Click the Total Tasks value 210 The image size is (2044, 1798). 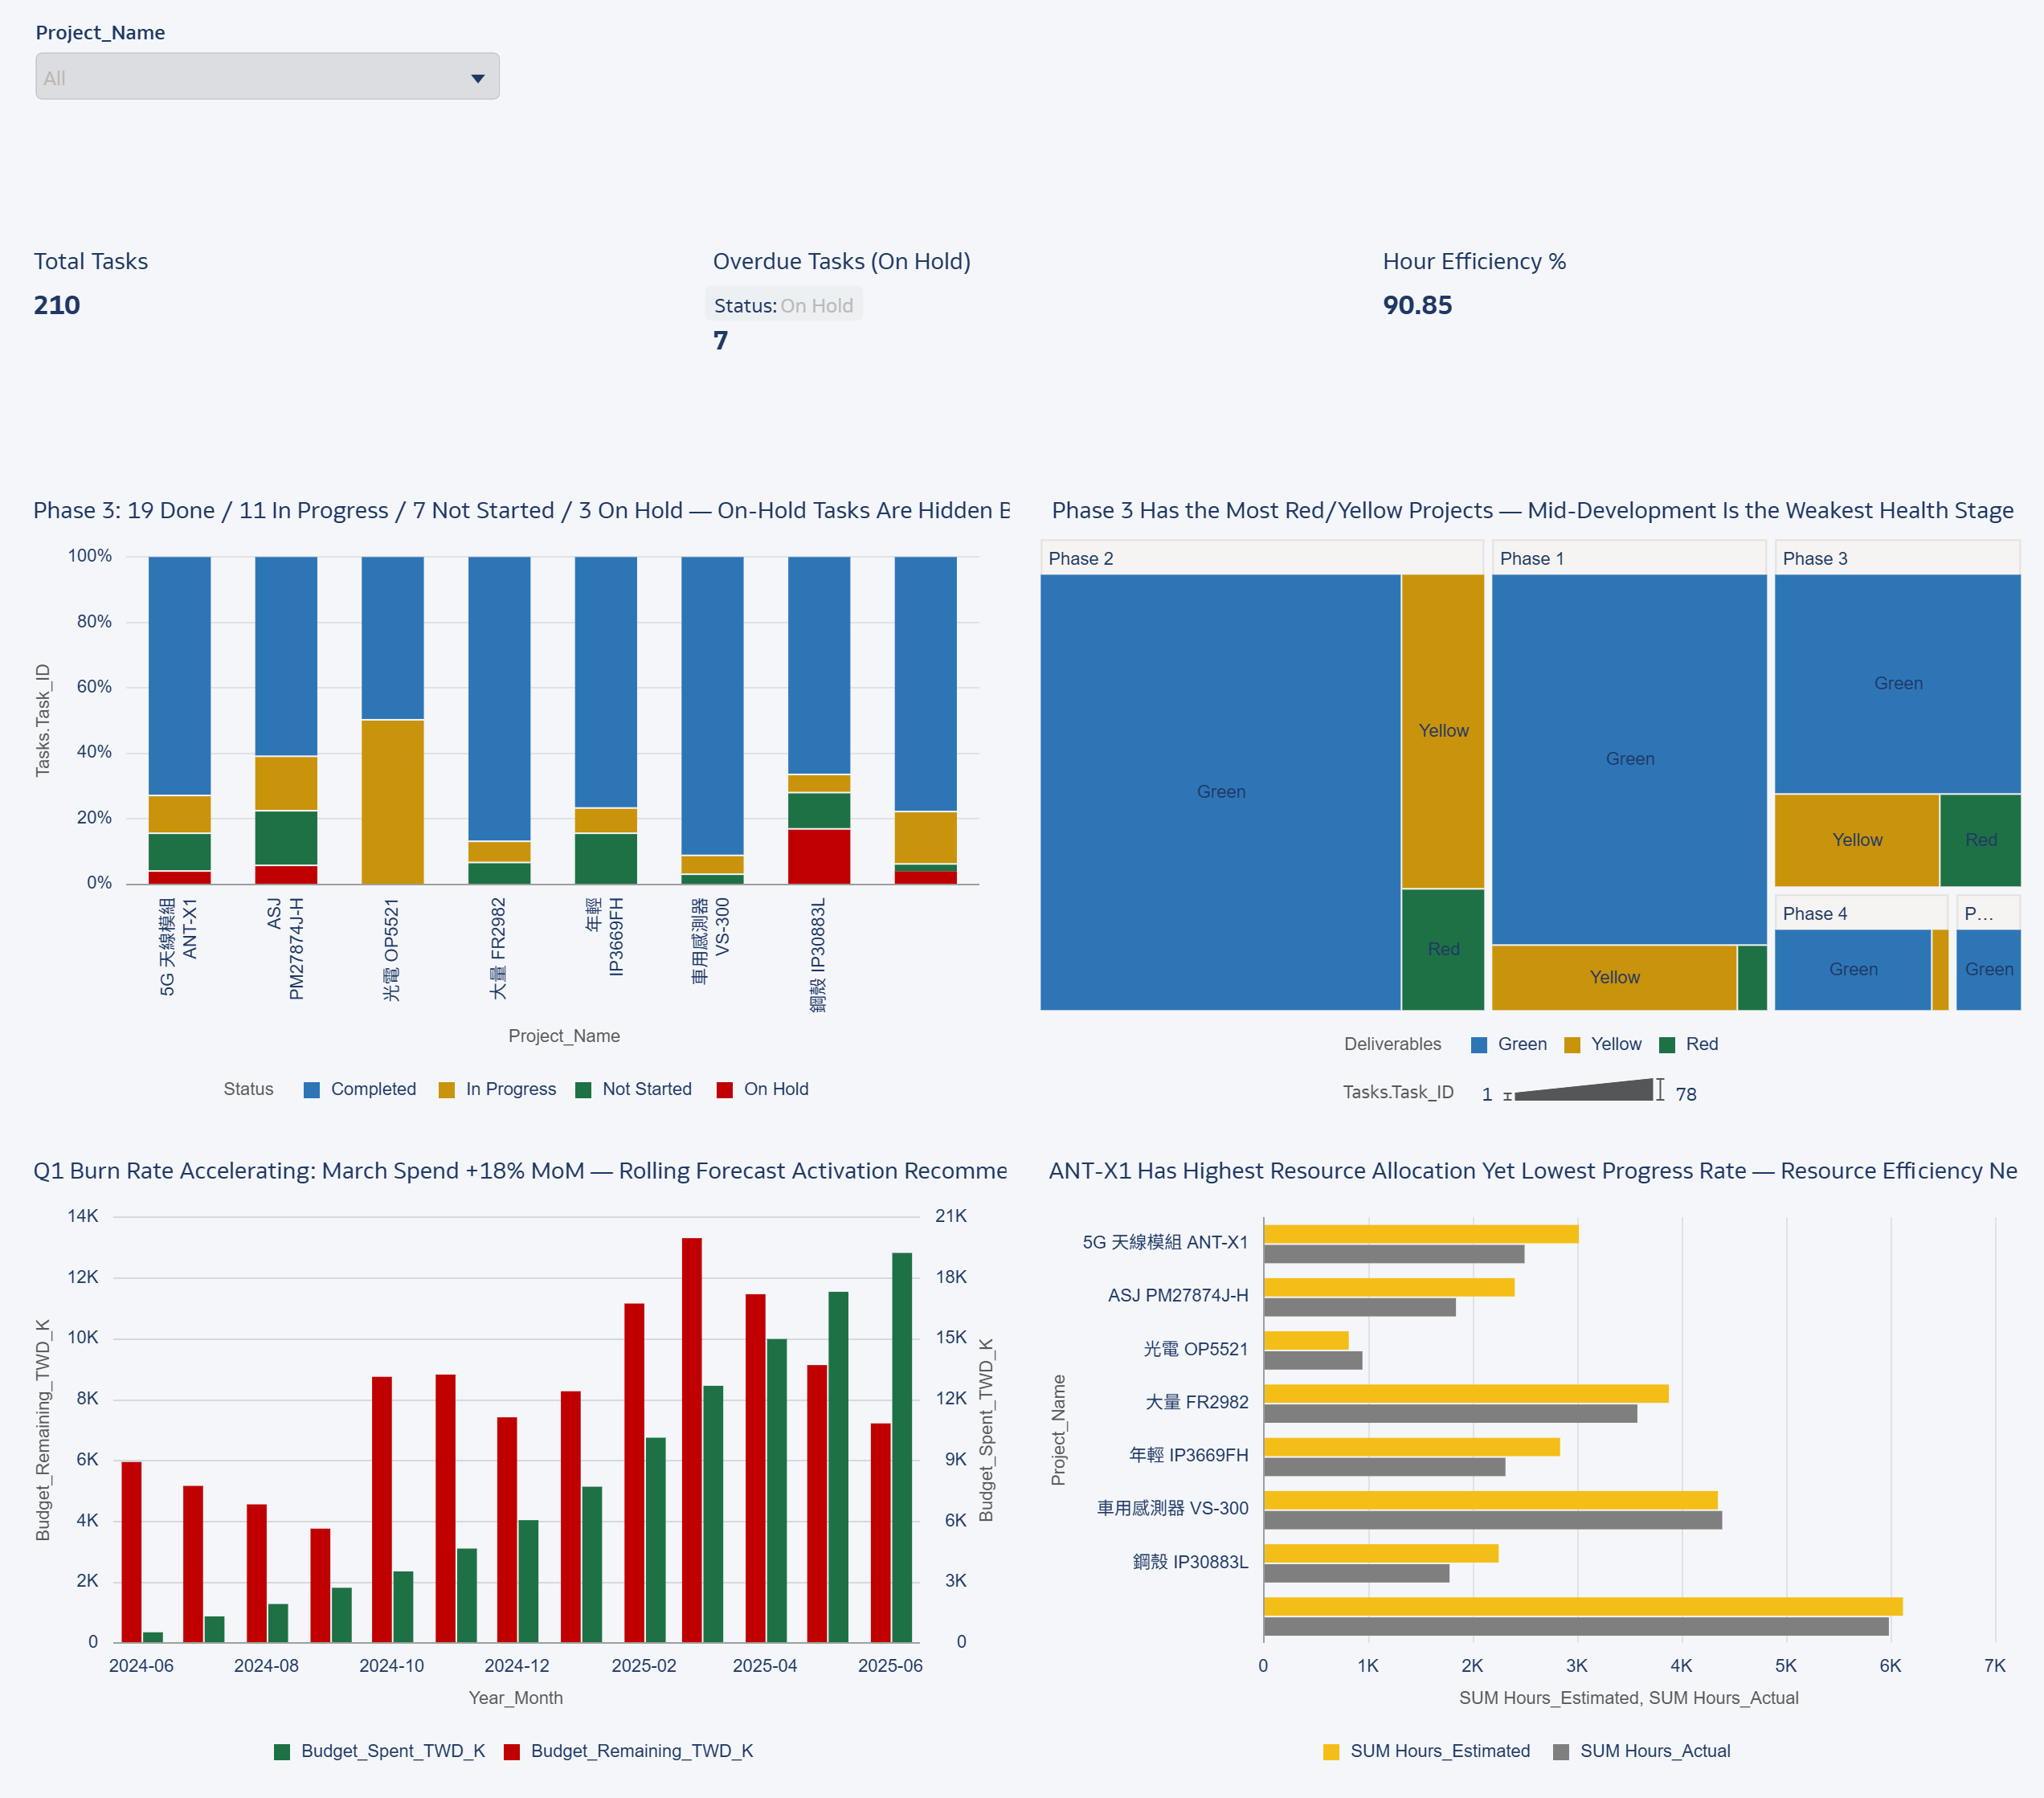click(x=57, y=305)
